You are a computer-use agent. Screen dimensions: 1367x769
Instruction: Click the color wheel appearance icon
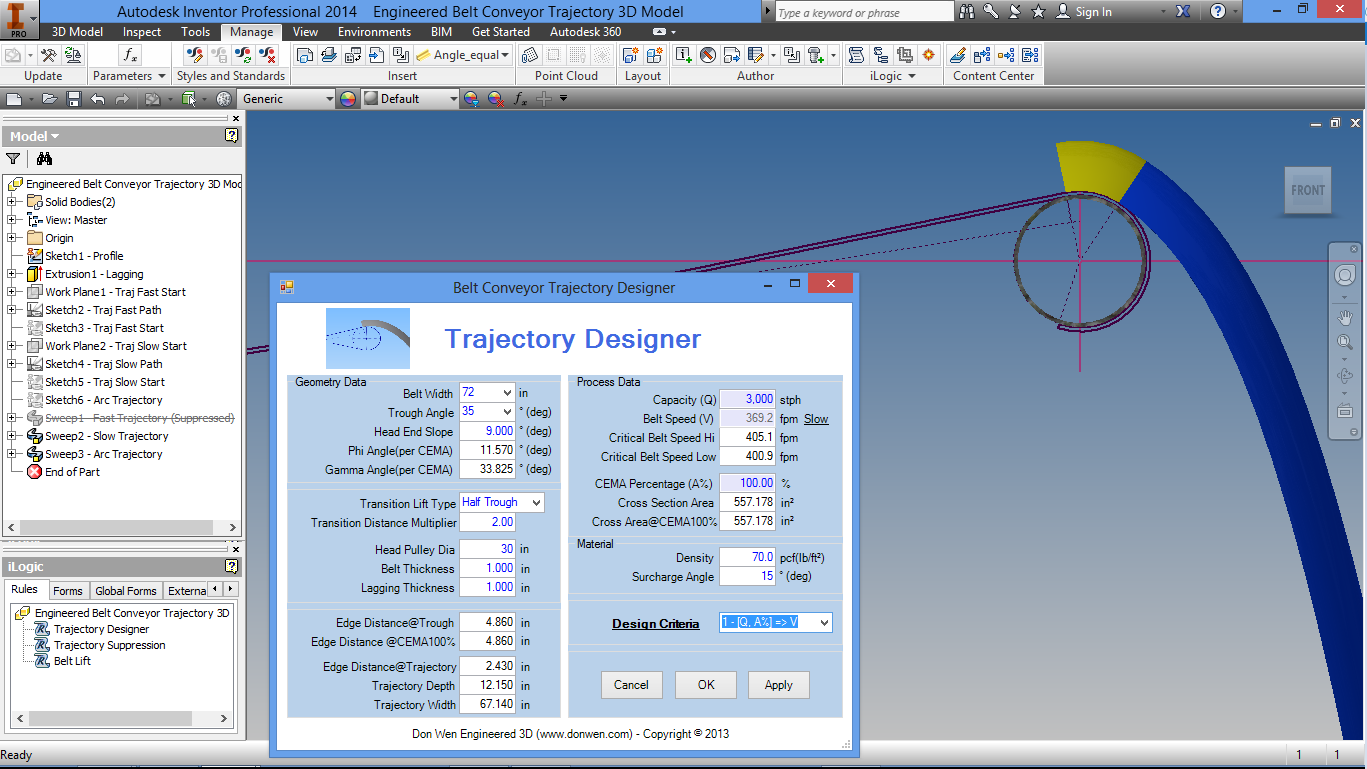point(348,99)
